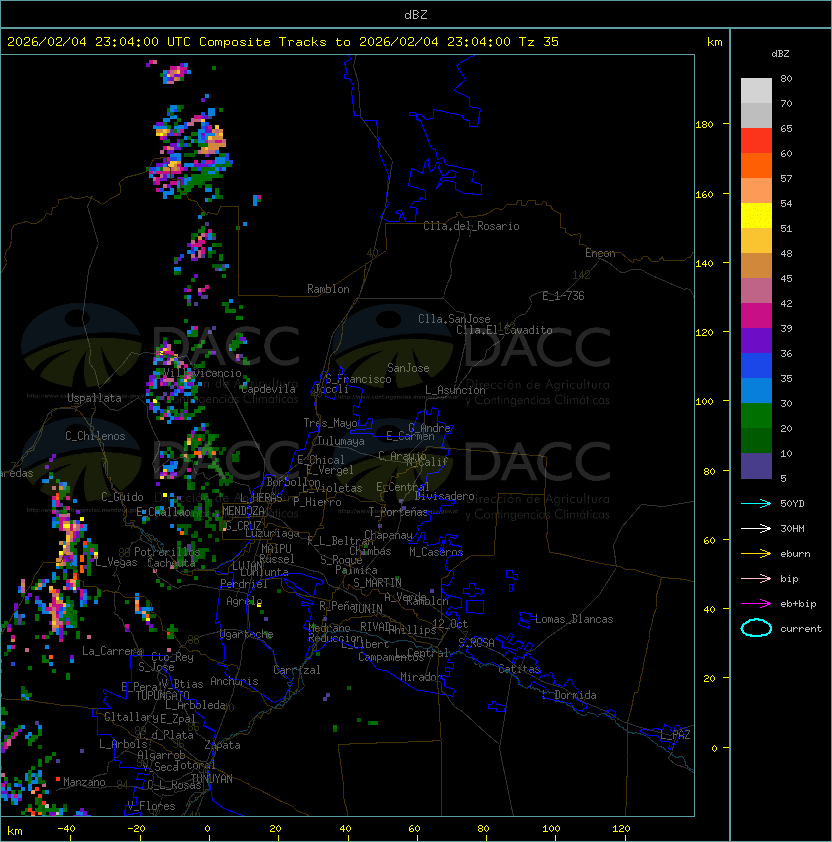This screenshot has height=842, width=832.
Task: Click the 'C_Guido' map label
Action: [x=122, y=497]
